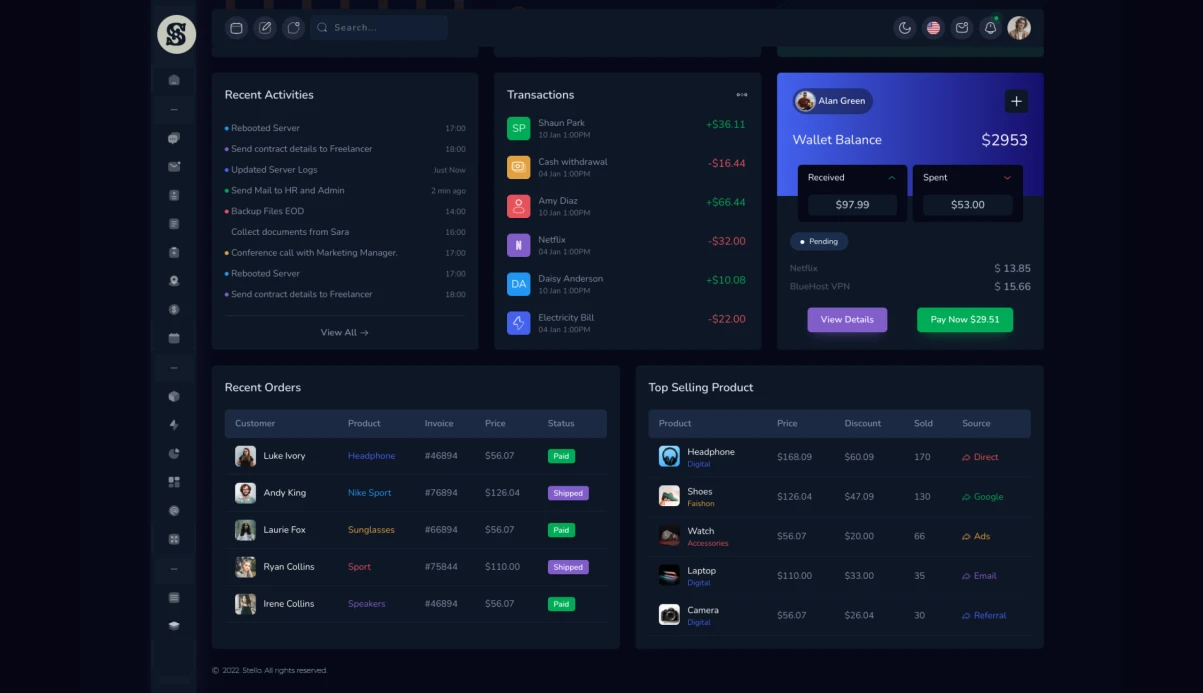The height and width of the screenshot is (693, 1203).
Task: Toggle dark mode with the moon icon
Action: pos(905,28)
